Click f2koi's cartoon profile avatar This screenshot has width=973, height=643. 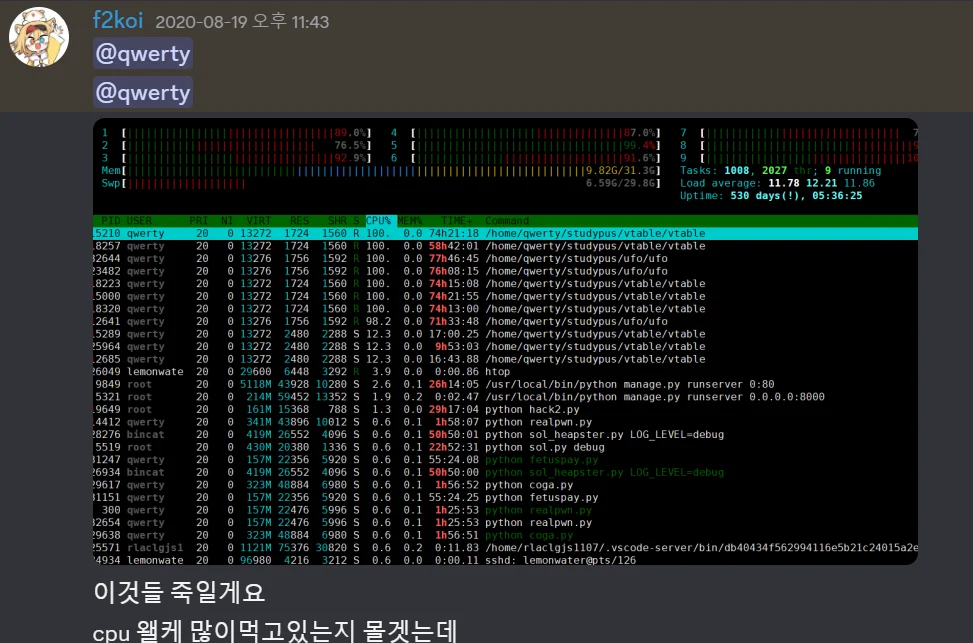tap(38, 37)
